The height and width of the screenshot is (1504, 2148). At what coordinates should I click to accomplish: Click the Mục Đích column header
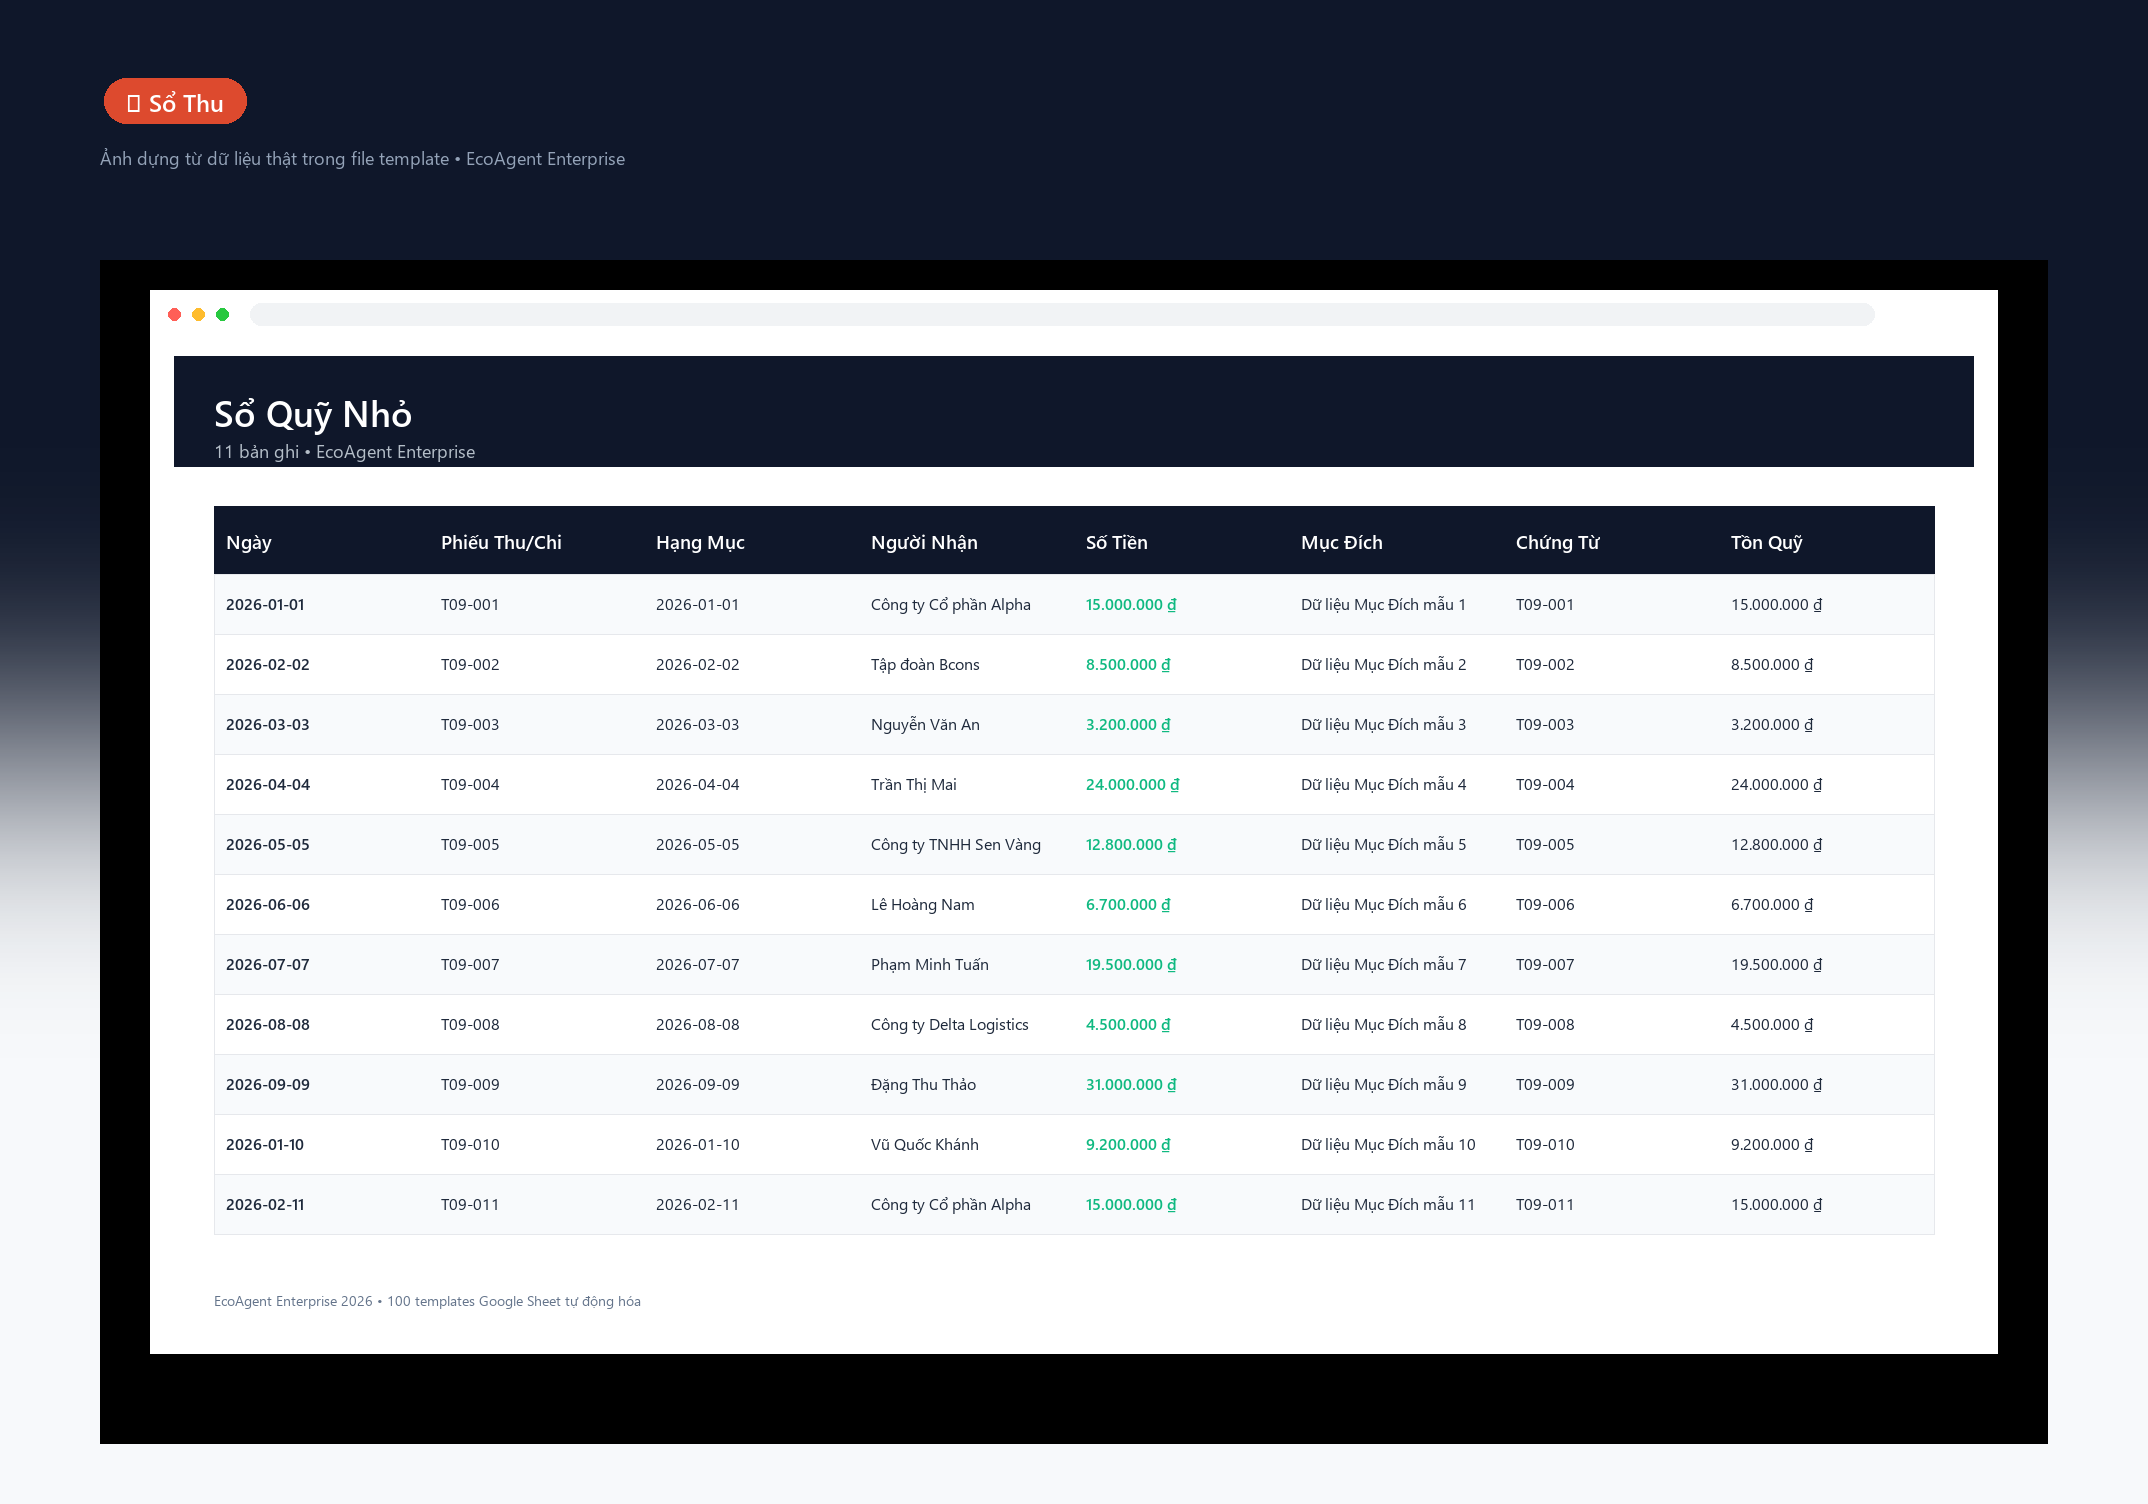1342,542
